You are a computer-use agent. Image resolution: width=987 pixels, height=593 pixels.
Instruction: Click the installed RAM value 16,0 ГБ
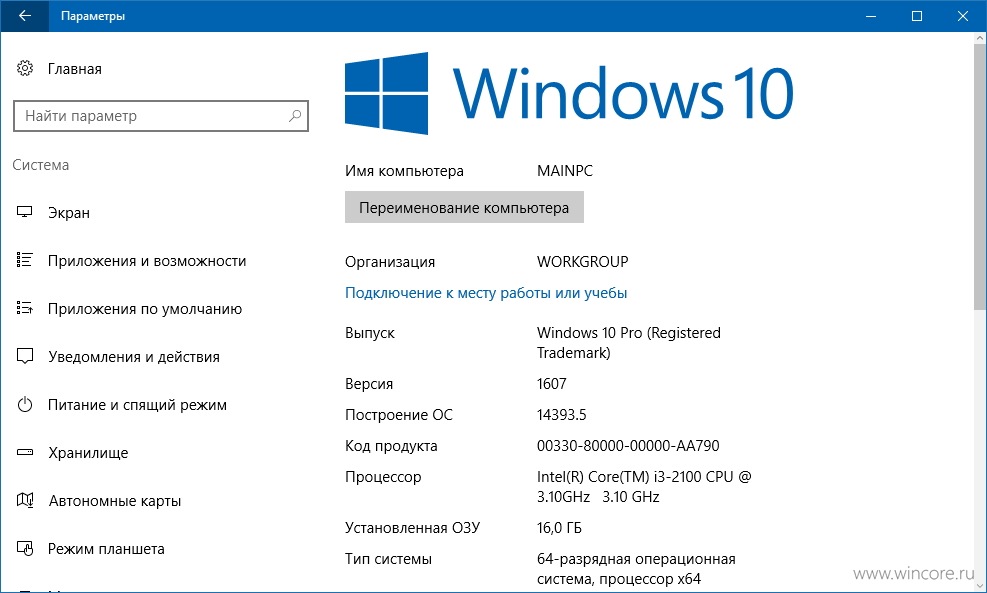coord(559,528)
